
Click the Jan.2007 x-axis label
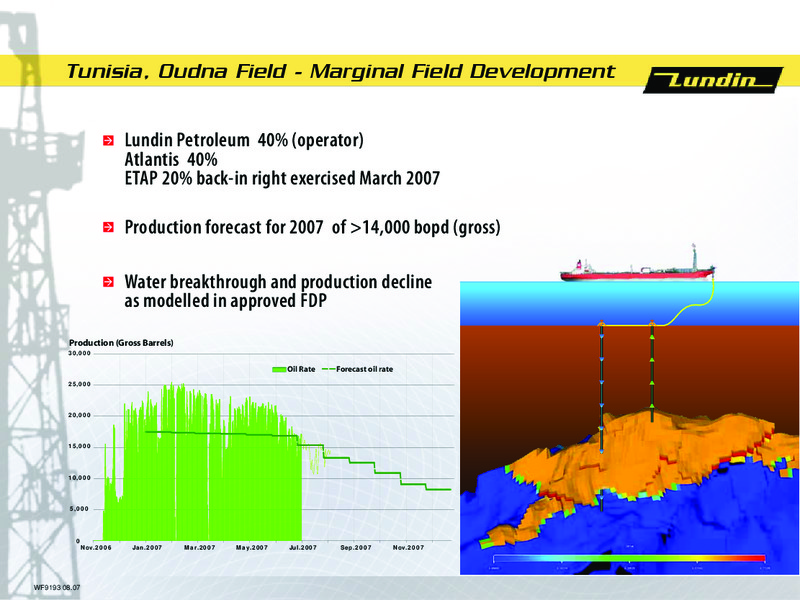click(147, 547)
